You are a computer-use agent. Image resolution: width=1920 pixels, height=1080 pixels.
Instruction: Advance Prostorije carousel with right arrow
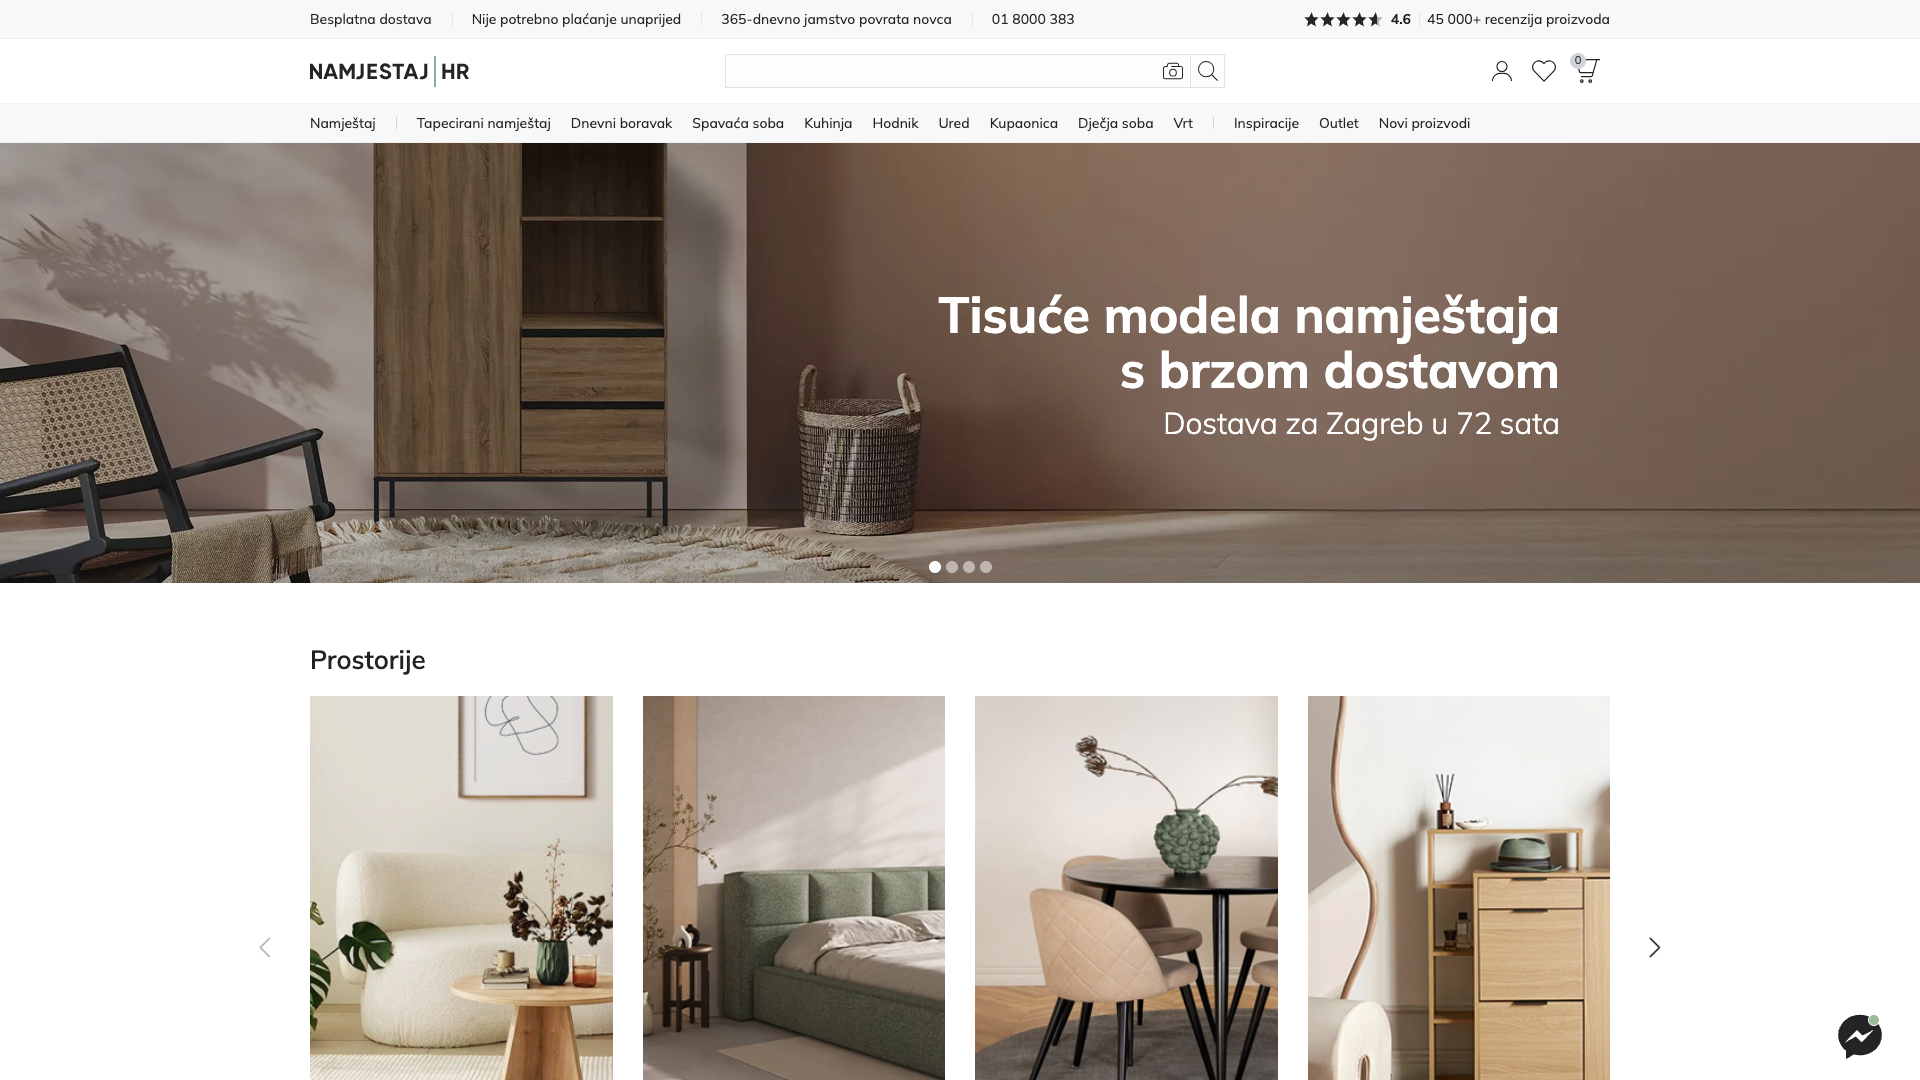[x=1654, y=947]
